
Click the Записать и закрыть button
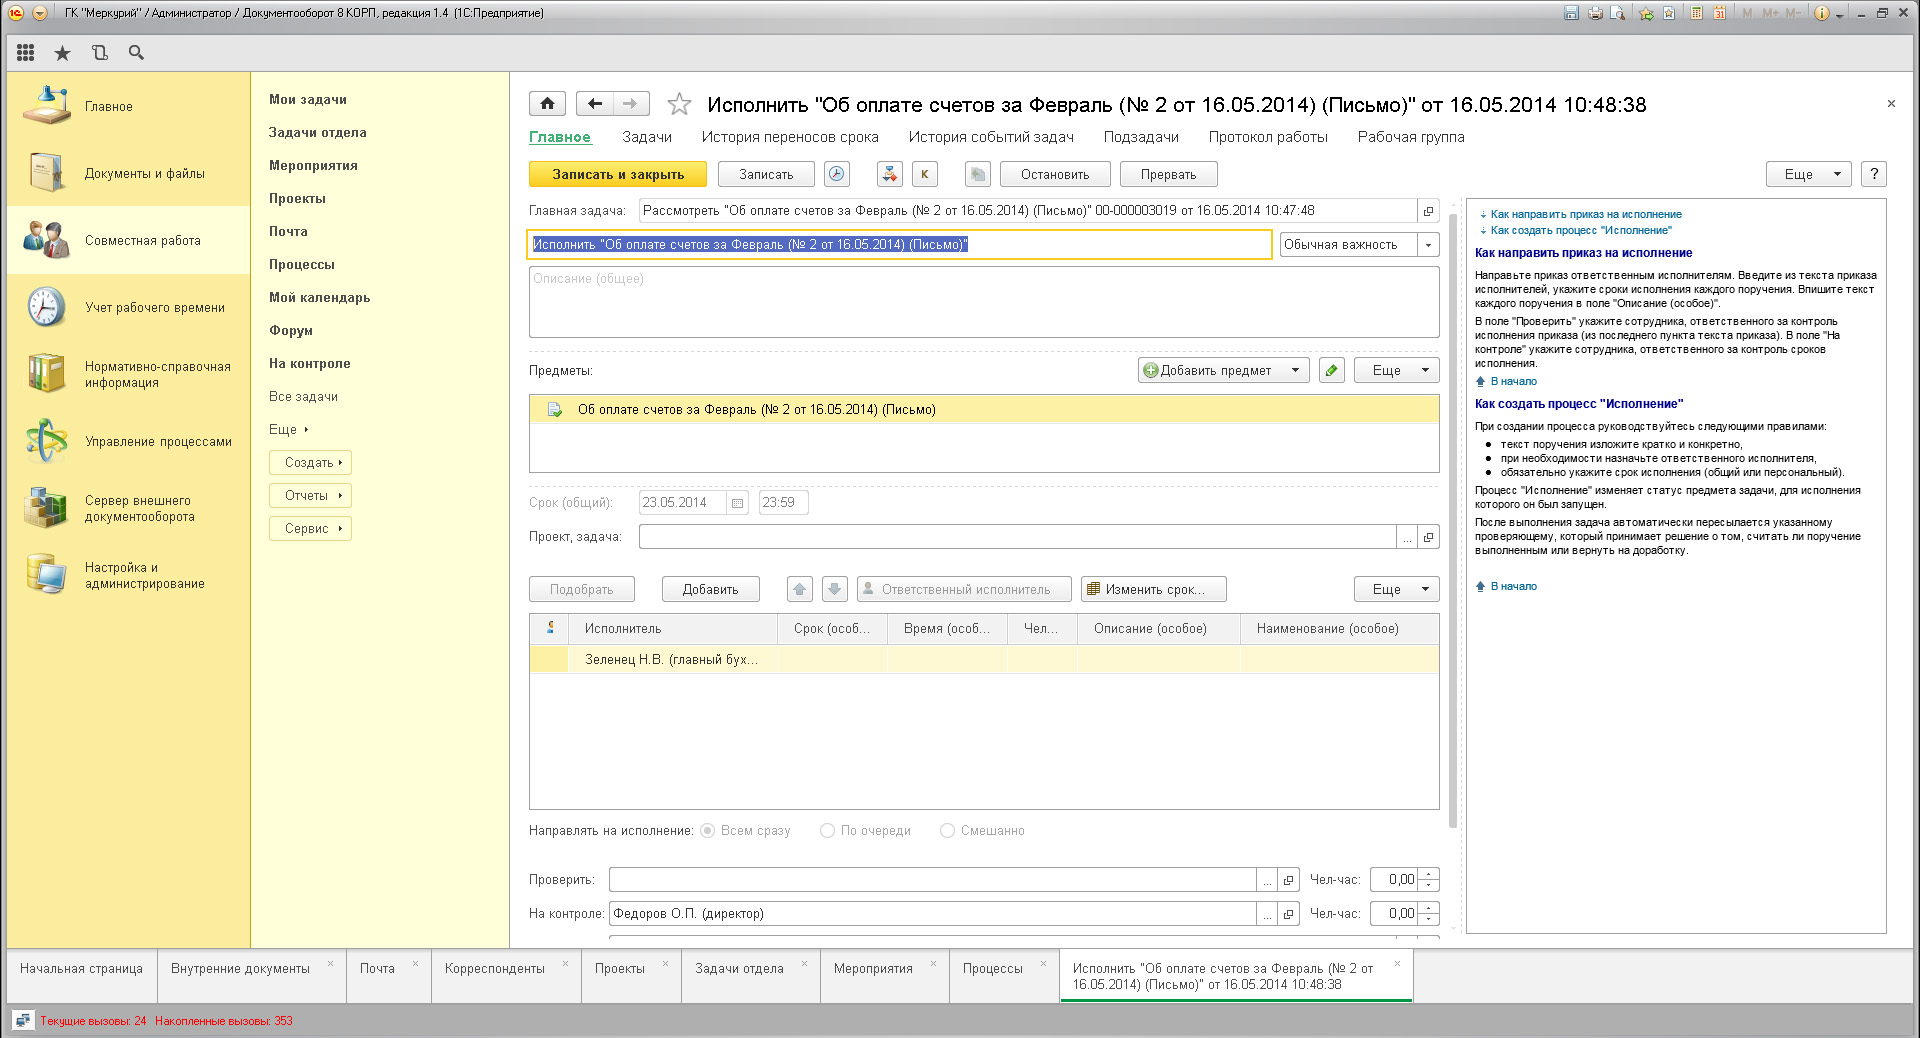point(618,174)
